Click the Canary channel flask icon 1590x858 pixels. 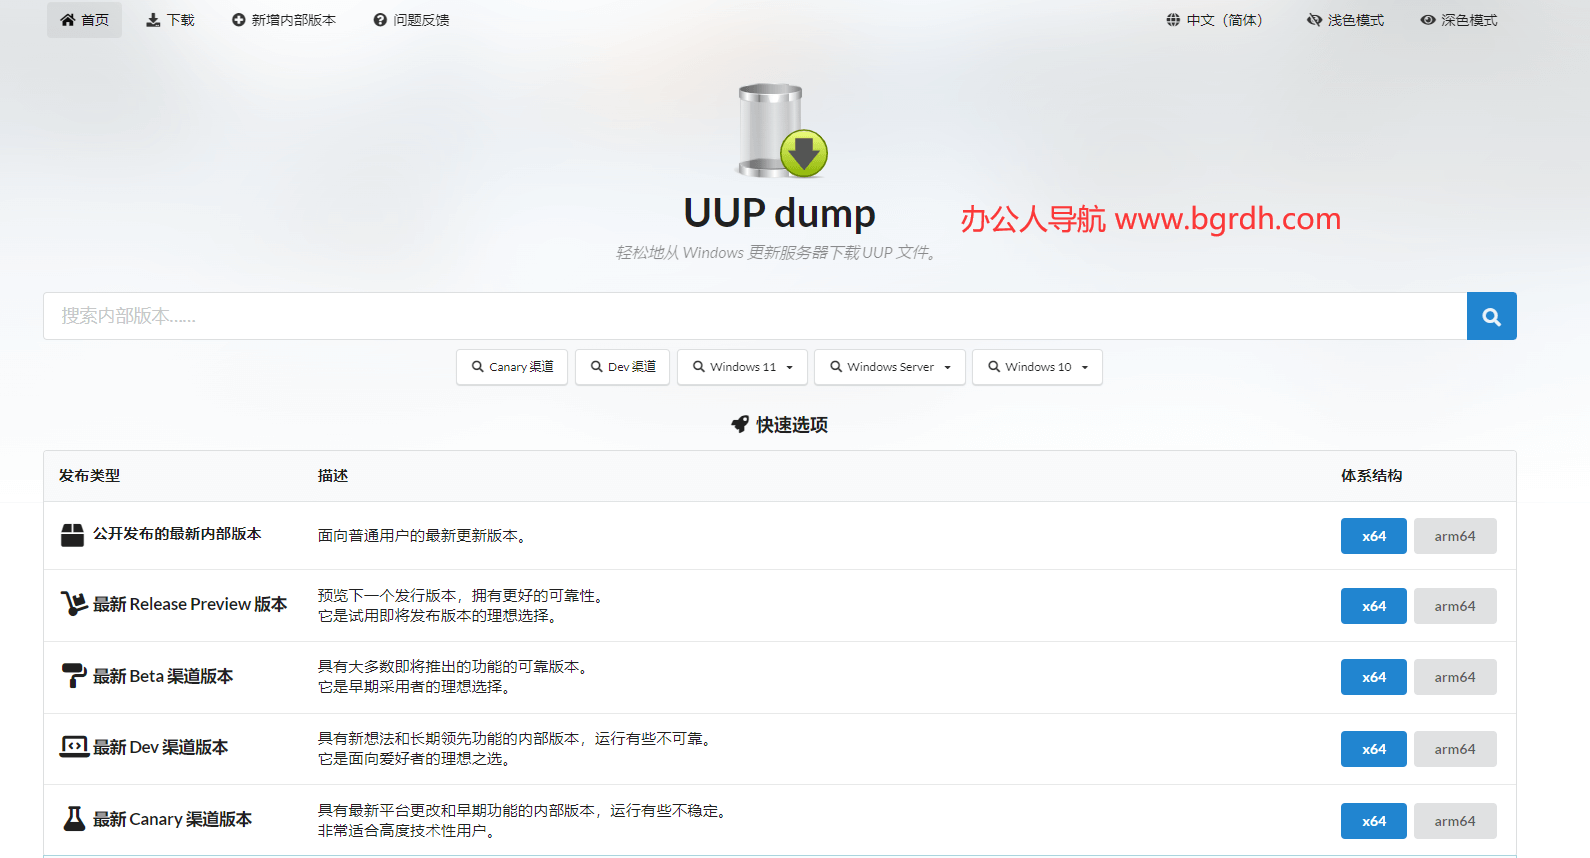pyautogui.click(x=74, y=818)
